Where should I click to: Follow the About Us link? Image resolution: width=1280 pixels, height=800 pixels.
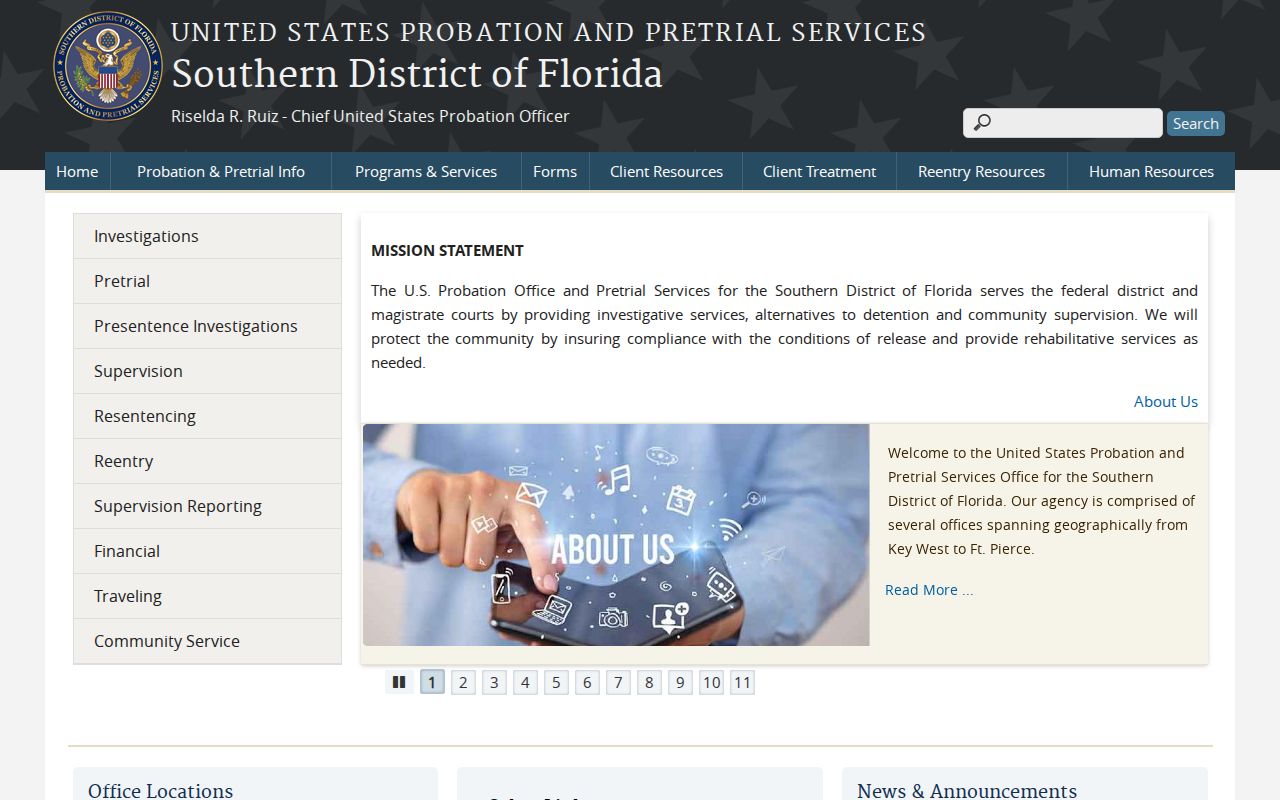point(1165,401)
